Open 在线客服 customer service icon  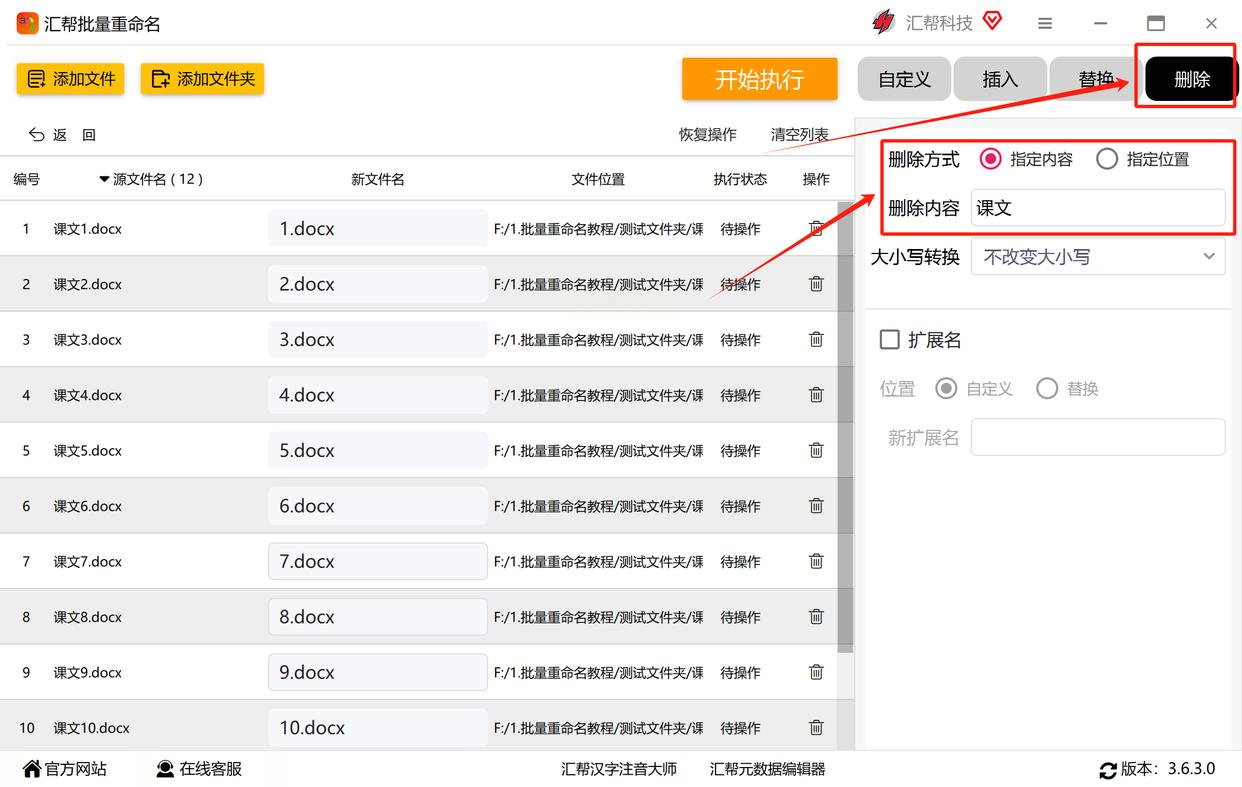tap(165, 769)
